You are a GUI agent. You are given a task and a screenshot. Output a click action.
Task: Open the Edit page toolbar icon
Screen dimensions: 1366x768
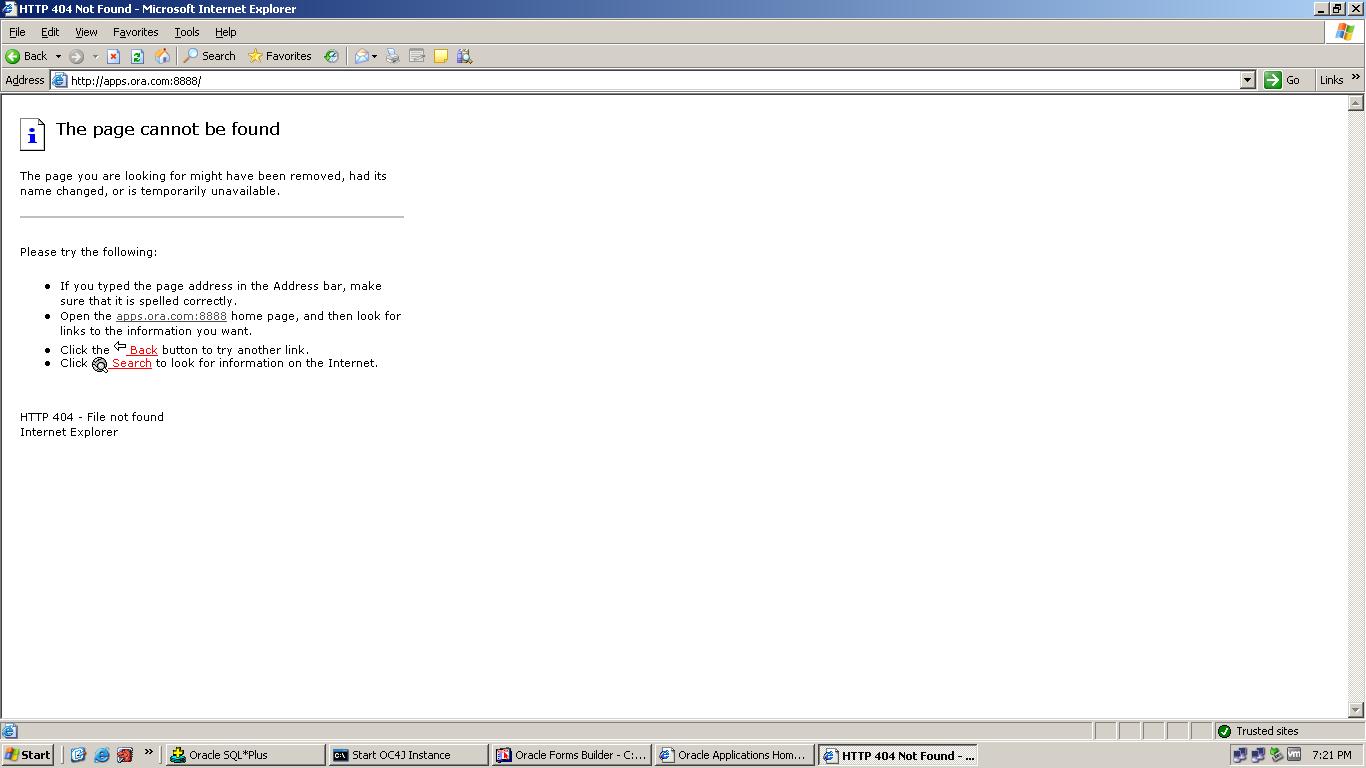417,56
